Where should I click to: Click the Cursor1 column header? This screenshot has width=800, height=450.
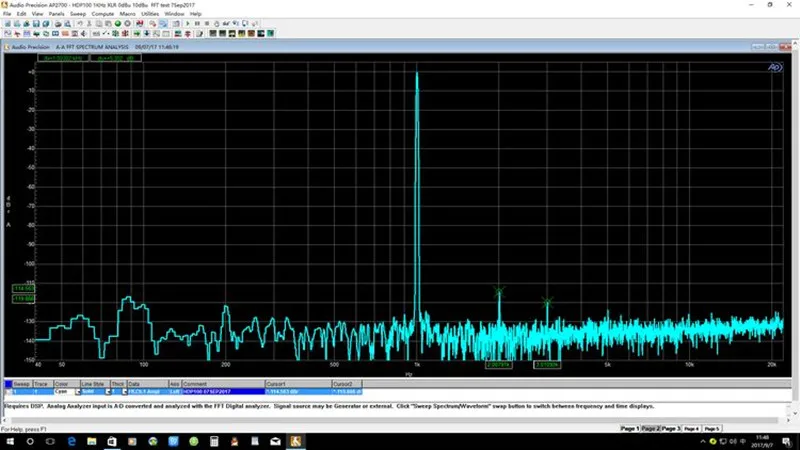point(298,384)
